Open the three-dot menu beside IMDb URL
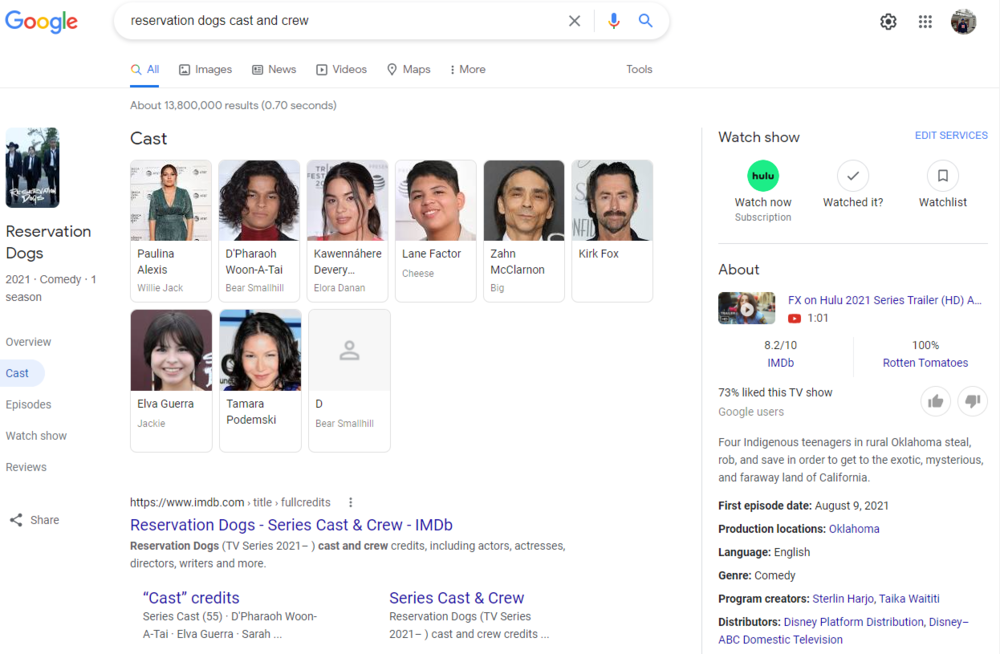Viewport: 1000px width, 654px height. [351, 502]
